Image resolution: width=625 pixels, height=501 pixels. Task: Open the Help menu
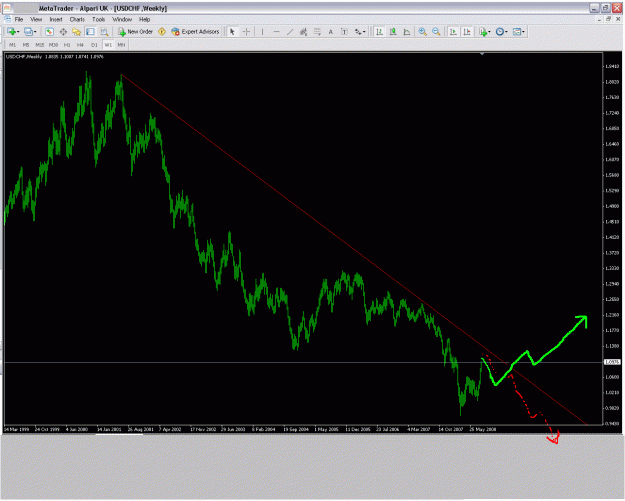[144, 20]
